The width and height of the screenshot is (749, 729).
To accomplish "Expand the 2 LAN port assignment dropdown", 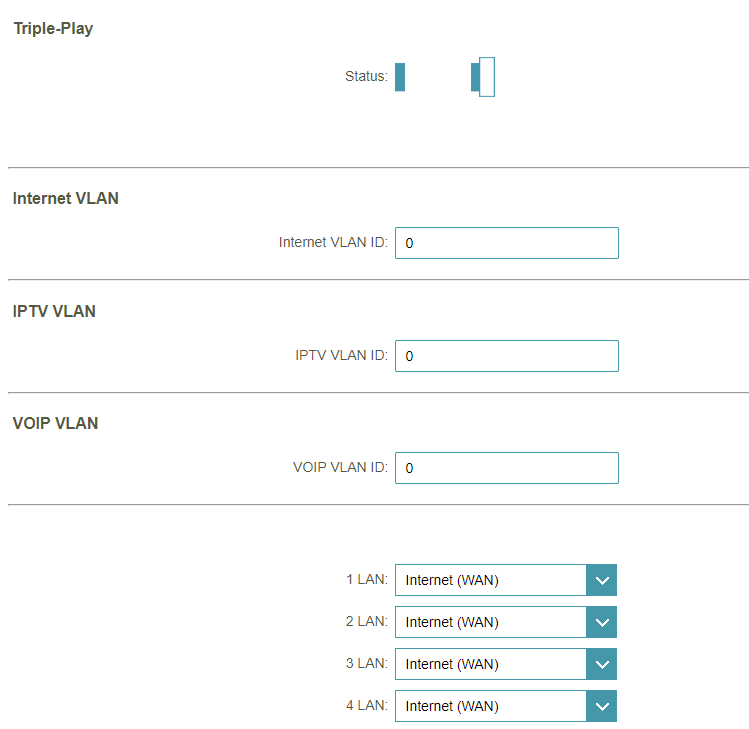I will point(491,622).
